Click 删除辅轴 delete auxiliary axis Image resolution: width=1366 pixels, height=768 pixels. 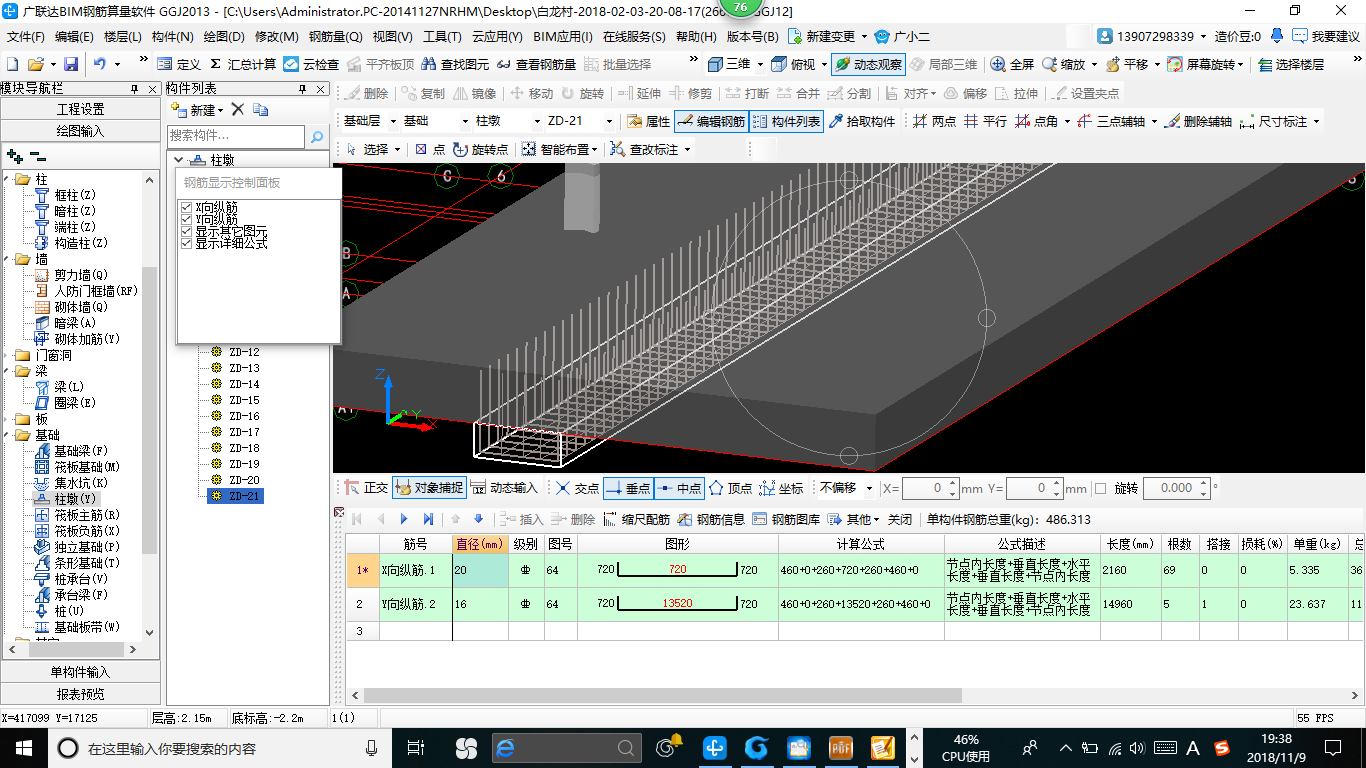pos(1197,122)
